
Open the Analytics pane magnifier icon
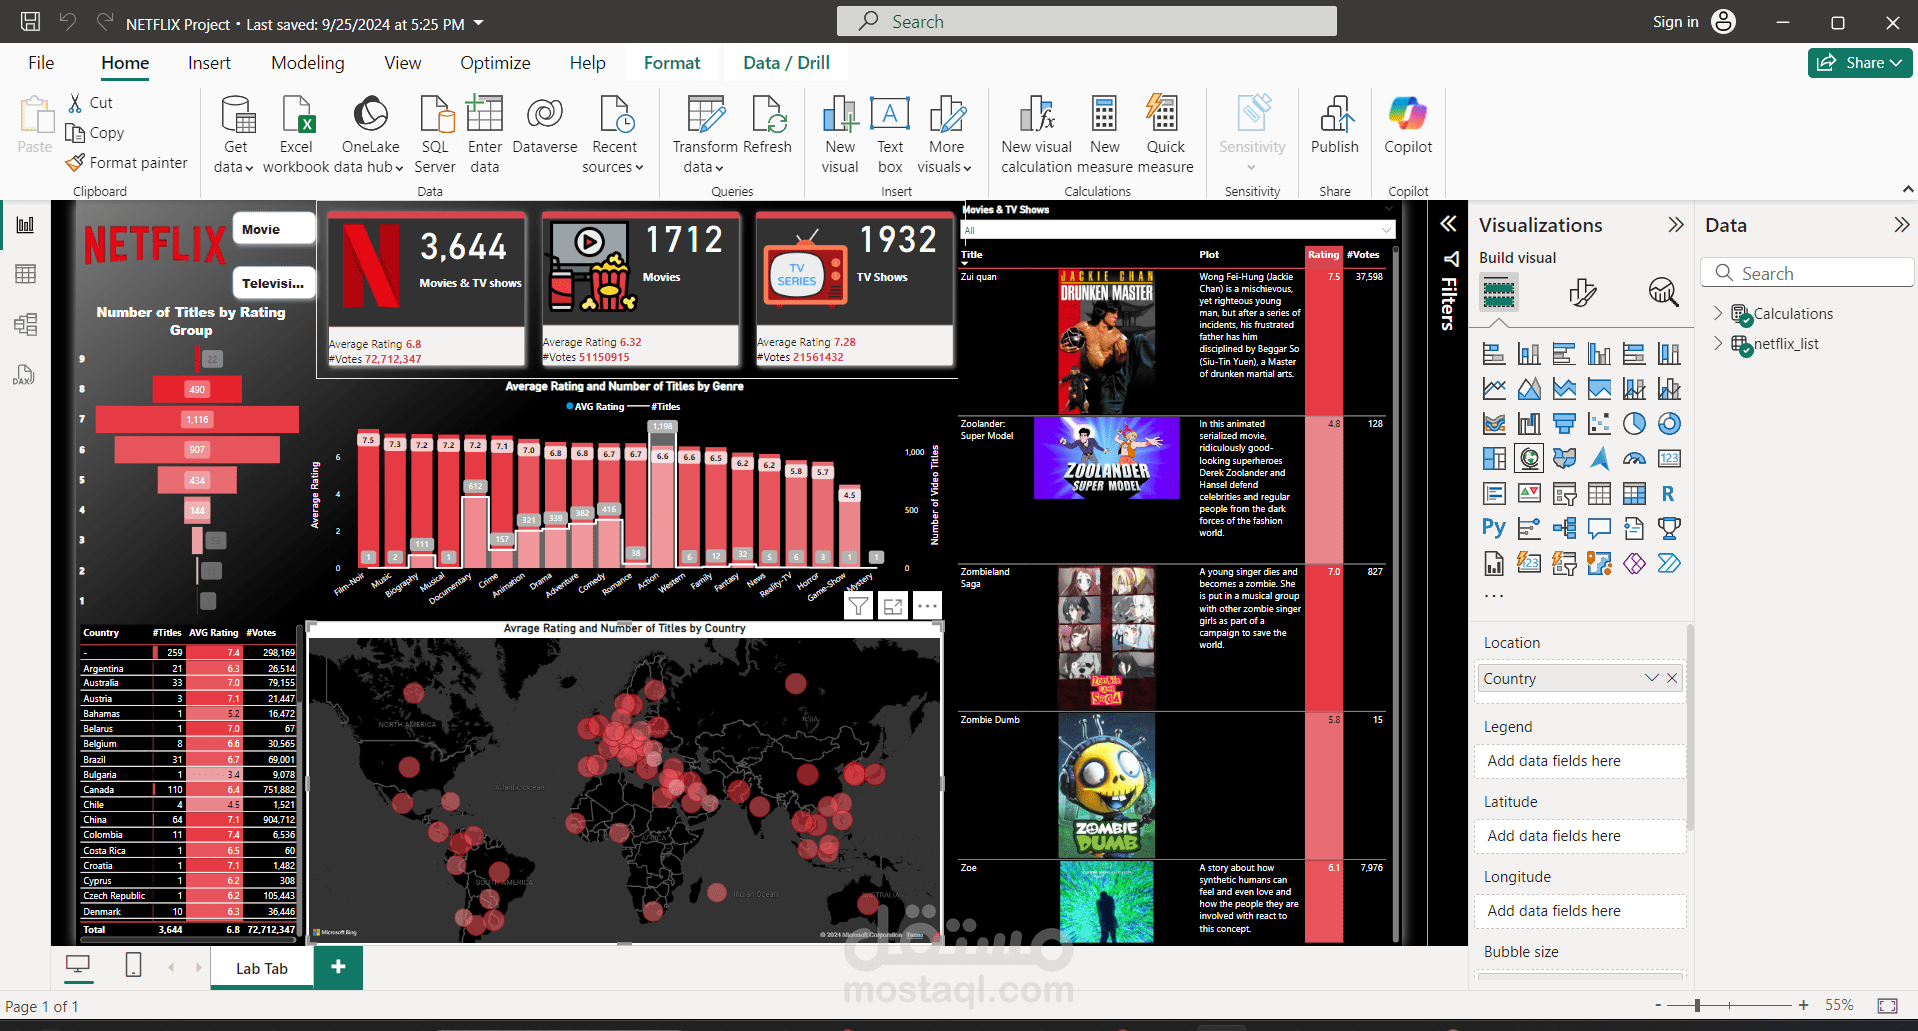tap(1663, 292)
